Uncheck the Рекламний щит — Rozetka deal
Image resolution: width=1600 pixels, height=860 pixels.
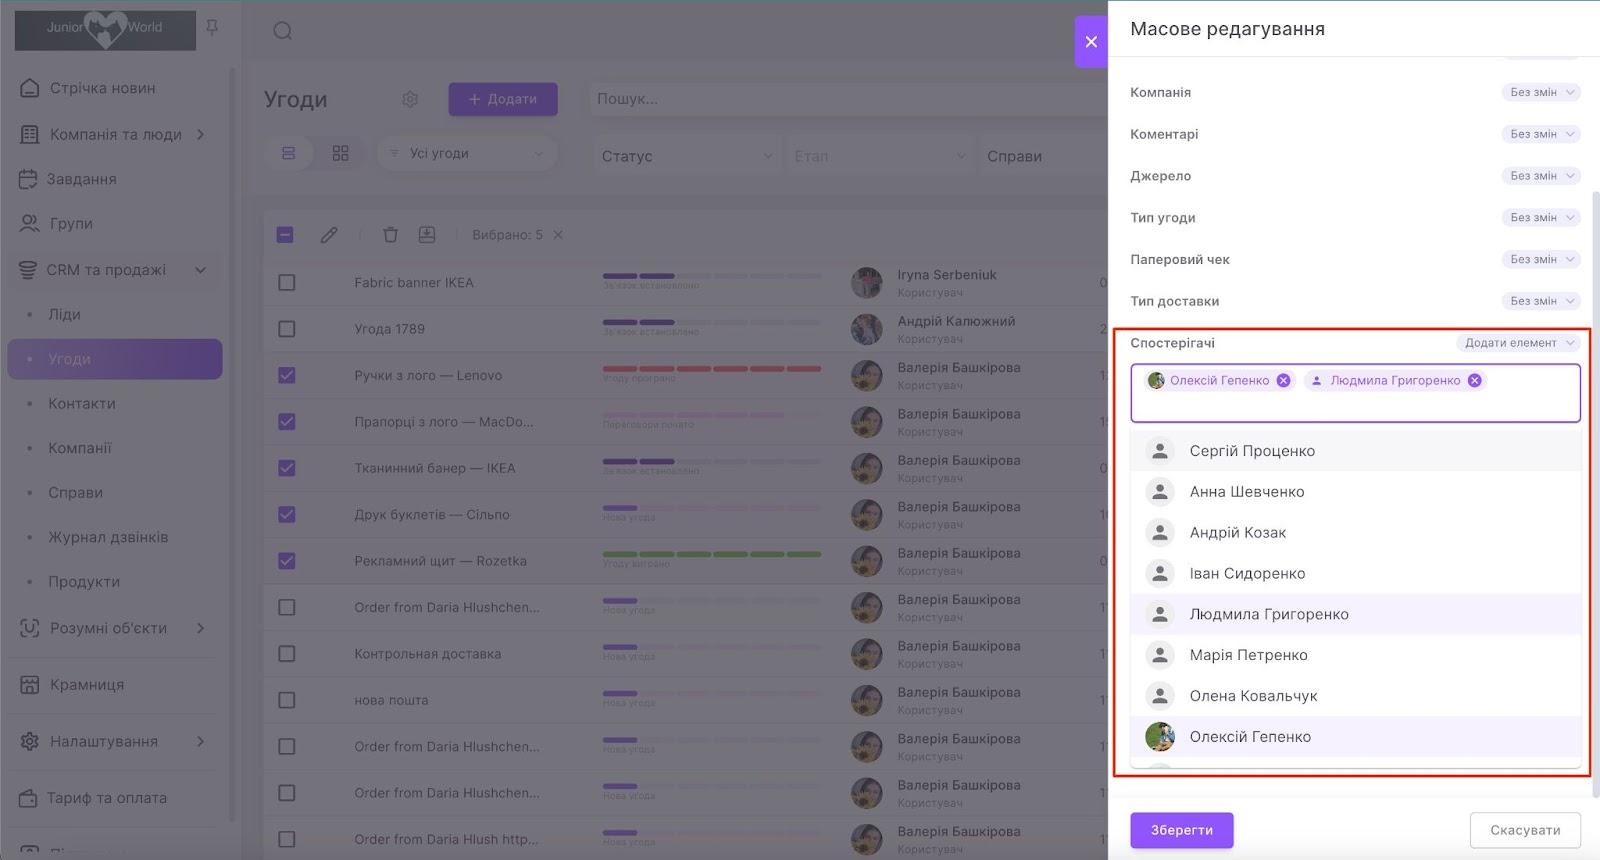click(287, 561)
